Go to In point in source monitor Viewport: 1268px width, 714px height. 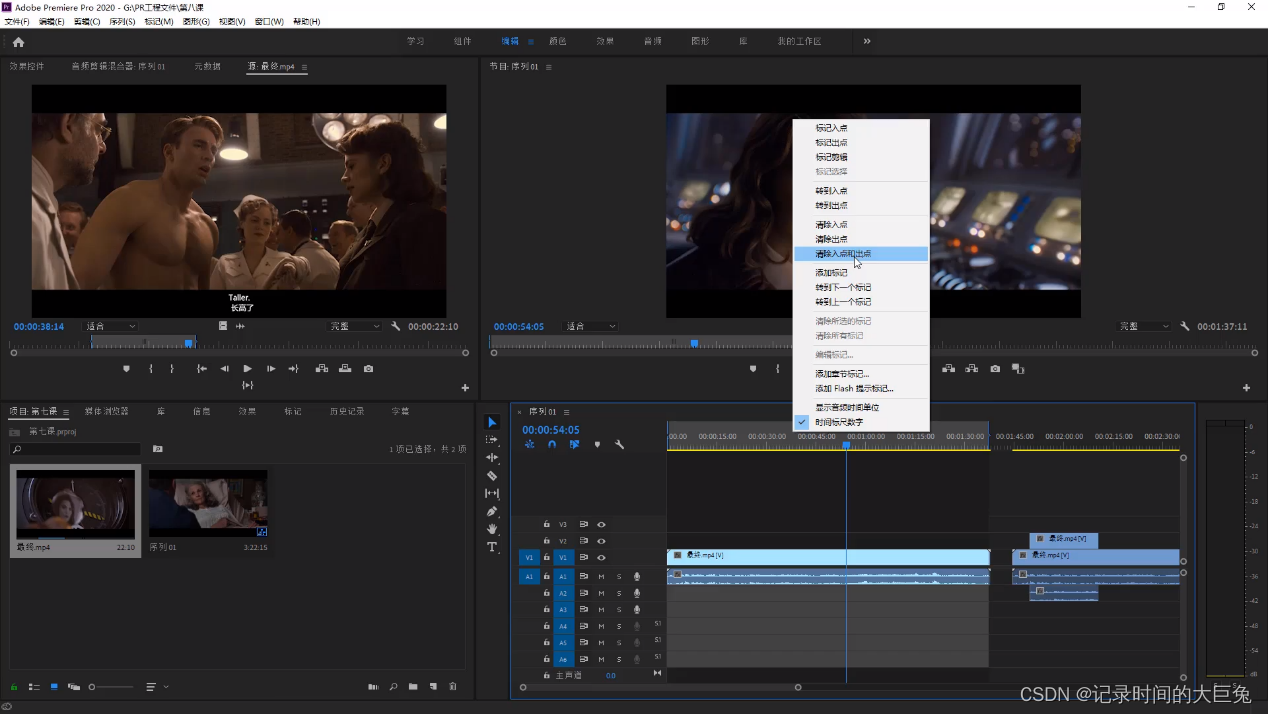202,369
